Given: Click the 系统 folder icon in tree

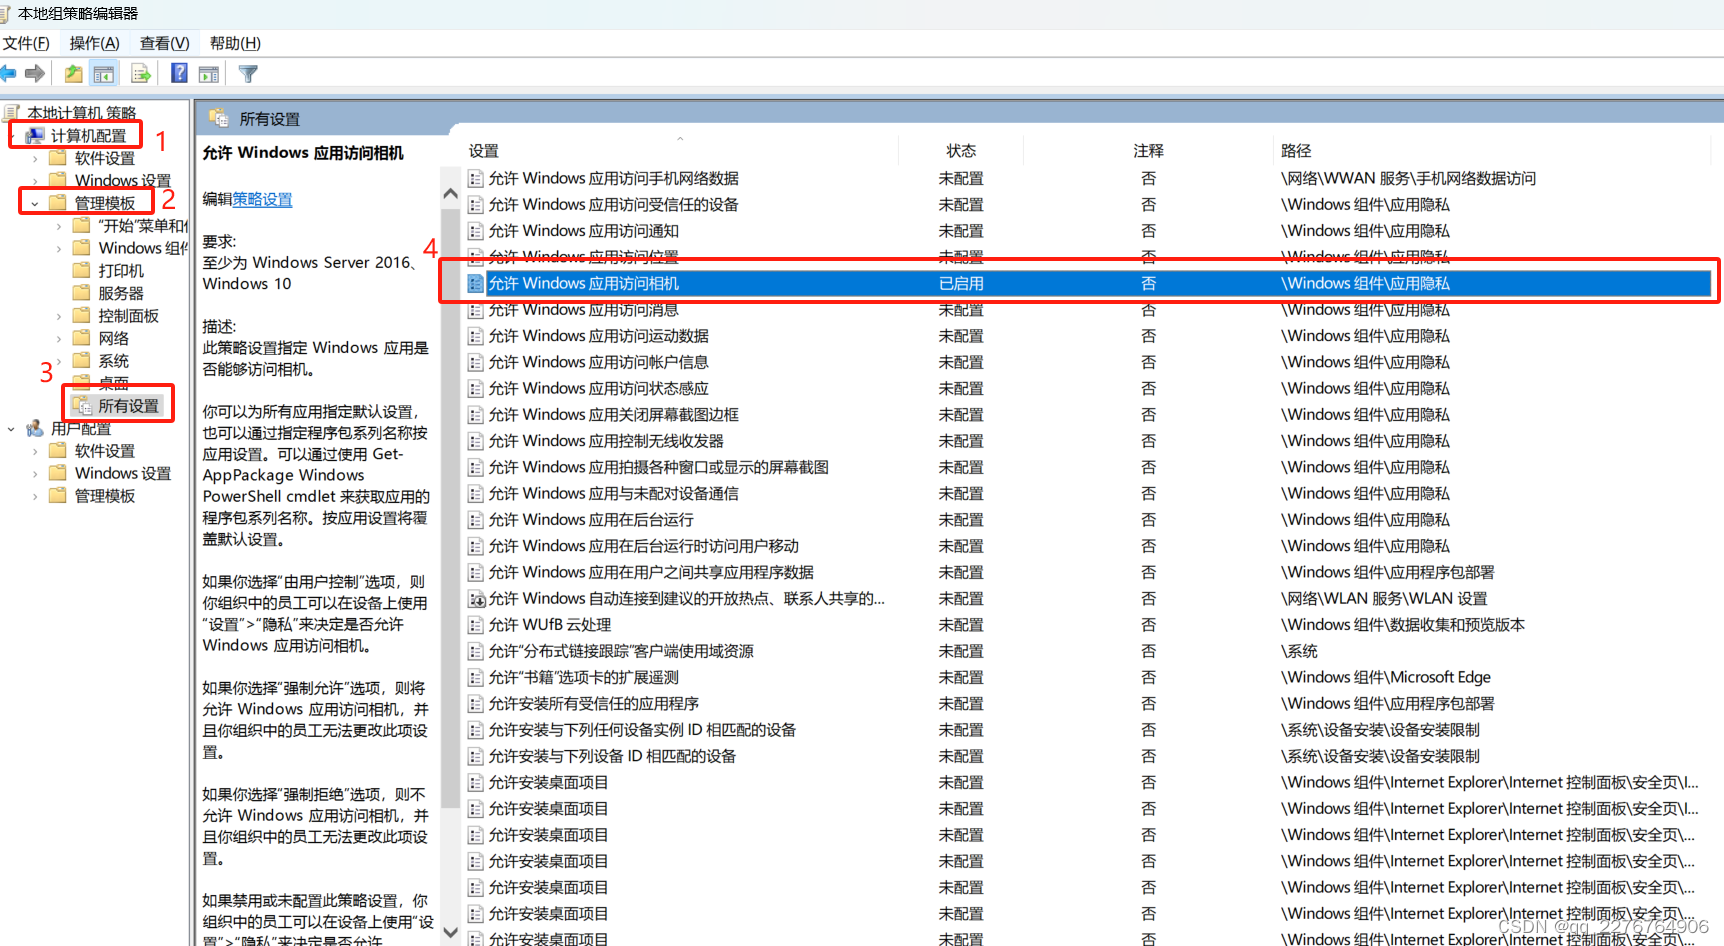Looking at the screenshot, I should coord(82,361).
